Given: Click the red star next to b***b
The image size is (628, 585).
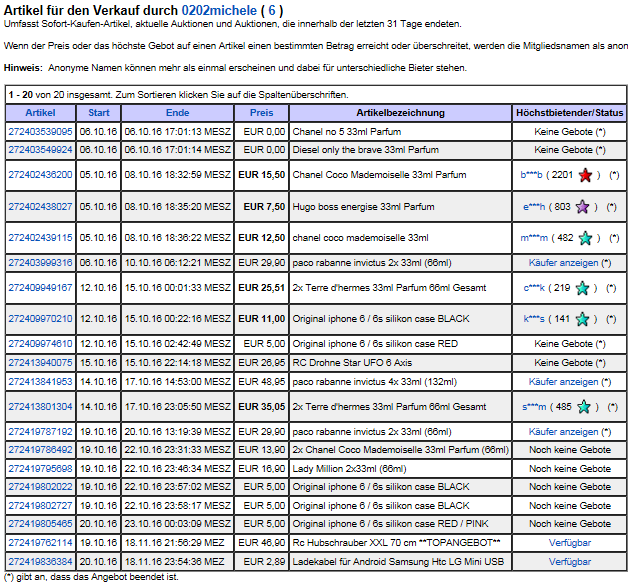Looking at the screenshot, I should tap(585, 175).
